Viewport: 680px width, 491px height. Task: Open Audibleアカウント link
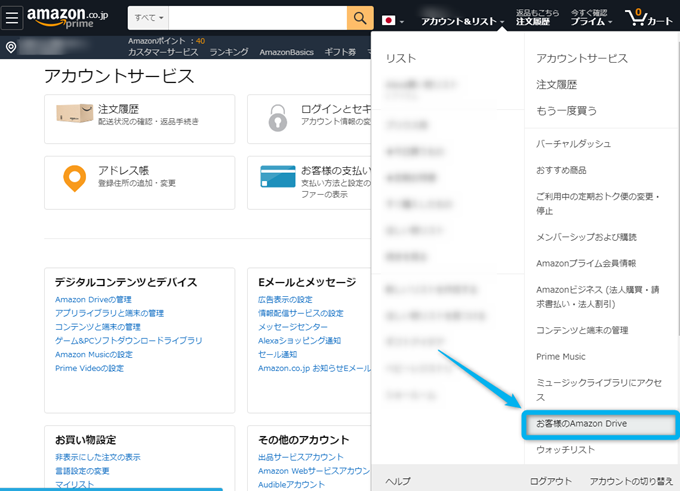(x=291, y=484)
